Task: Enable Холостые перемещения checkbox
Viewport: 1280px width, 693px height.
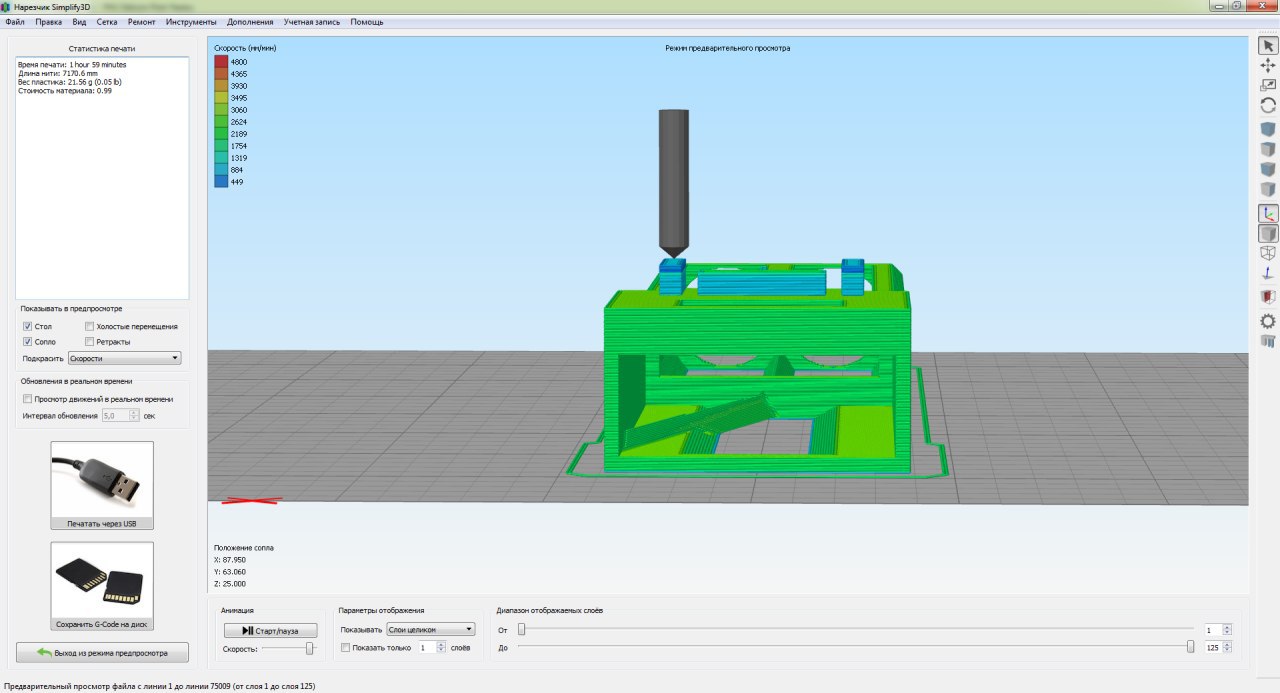Action: click(x=90, y=326)
